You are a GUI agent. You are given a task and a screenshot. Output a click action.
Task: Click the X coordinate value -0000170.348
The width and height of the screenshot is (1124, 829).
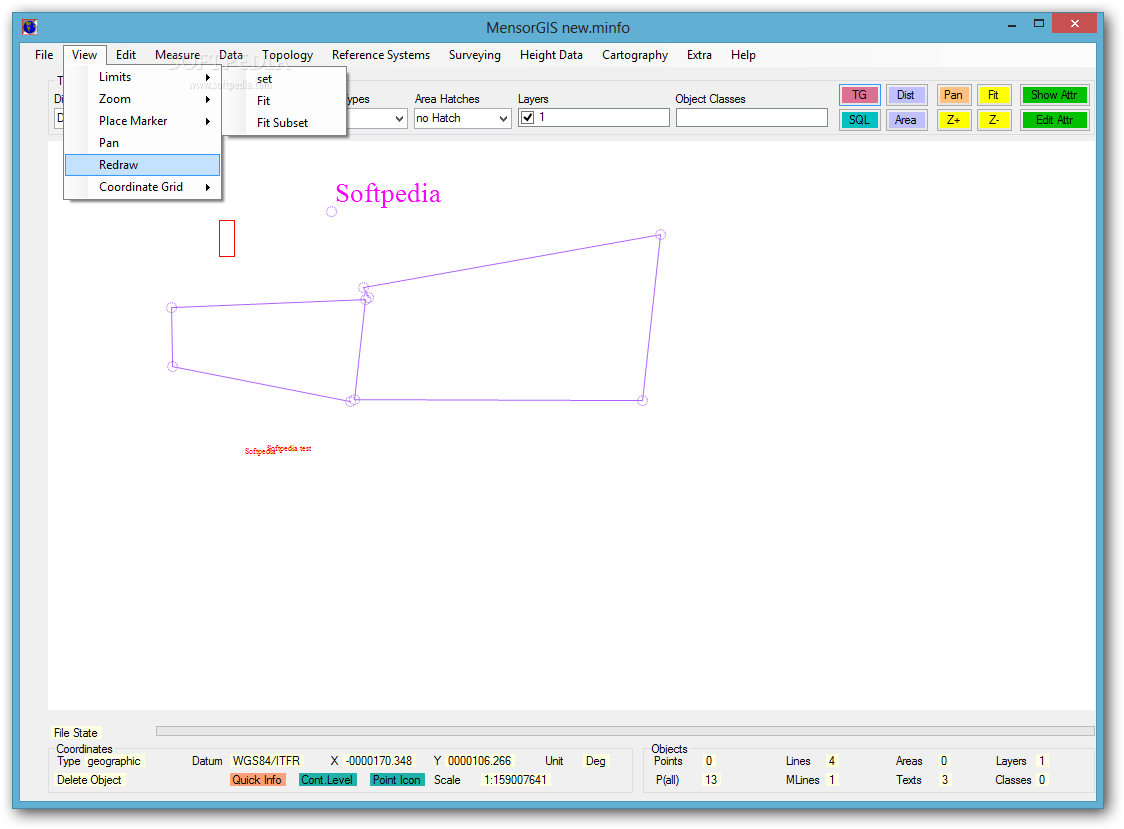(379, 761)
